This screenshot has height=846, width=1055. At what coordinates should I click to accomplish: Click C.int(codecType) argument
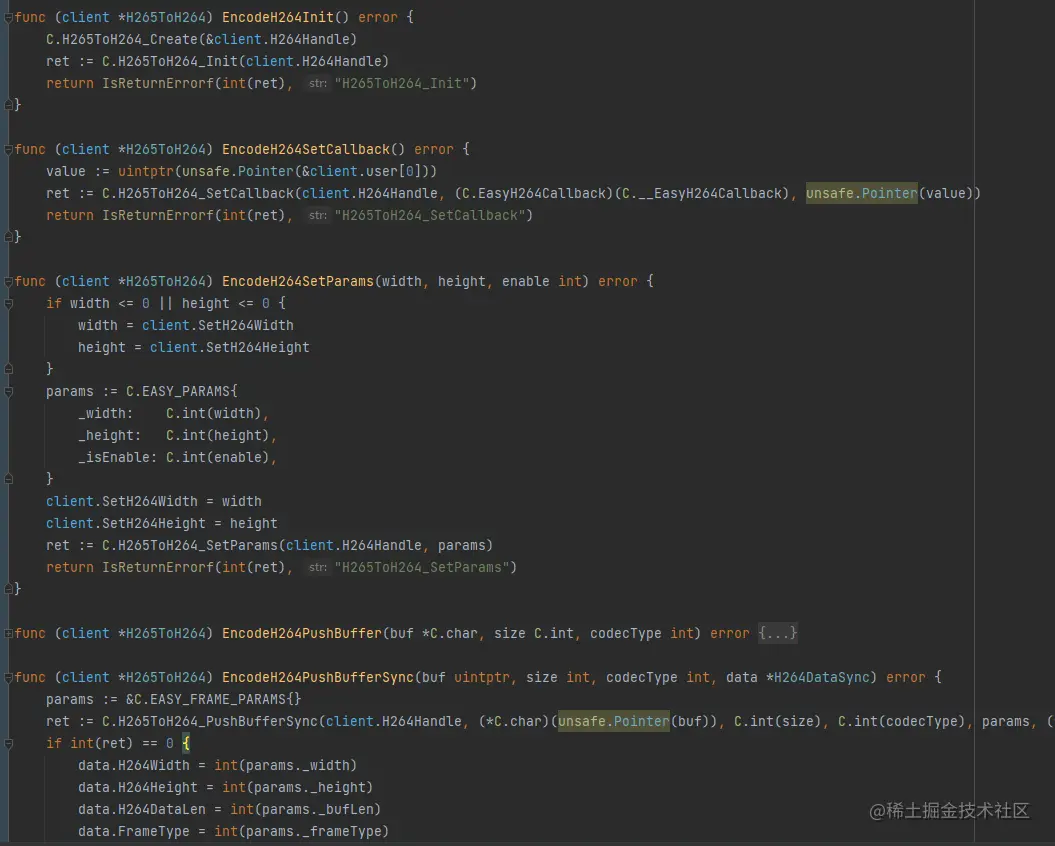tap(902, 721)
